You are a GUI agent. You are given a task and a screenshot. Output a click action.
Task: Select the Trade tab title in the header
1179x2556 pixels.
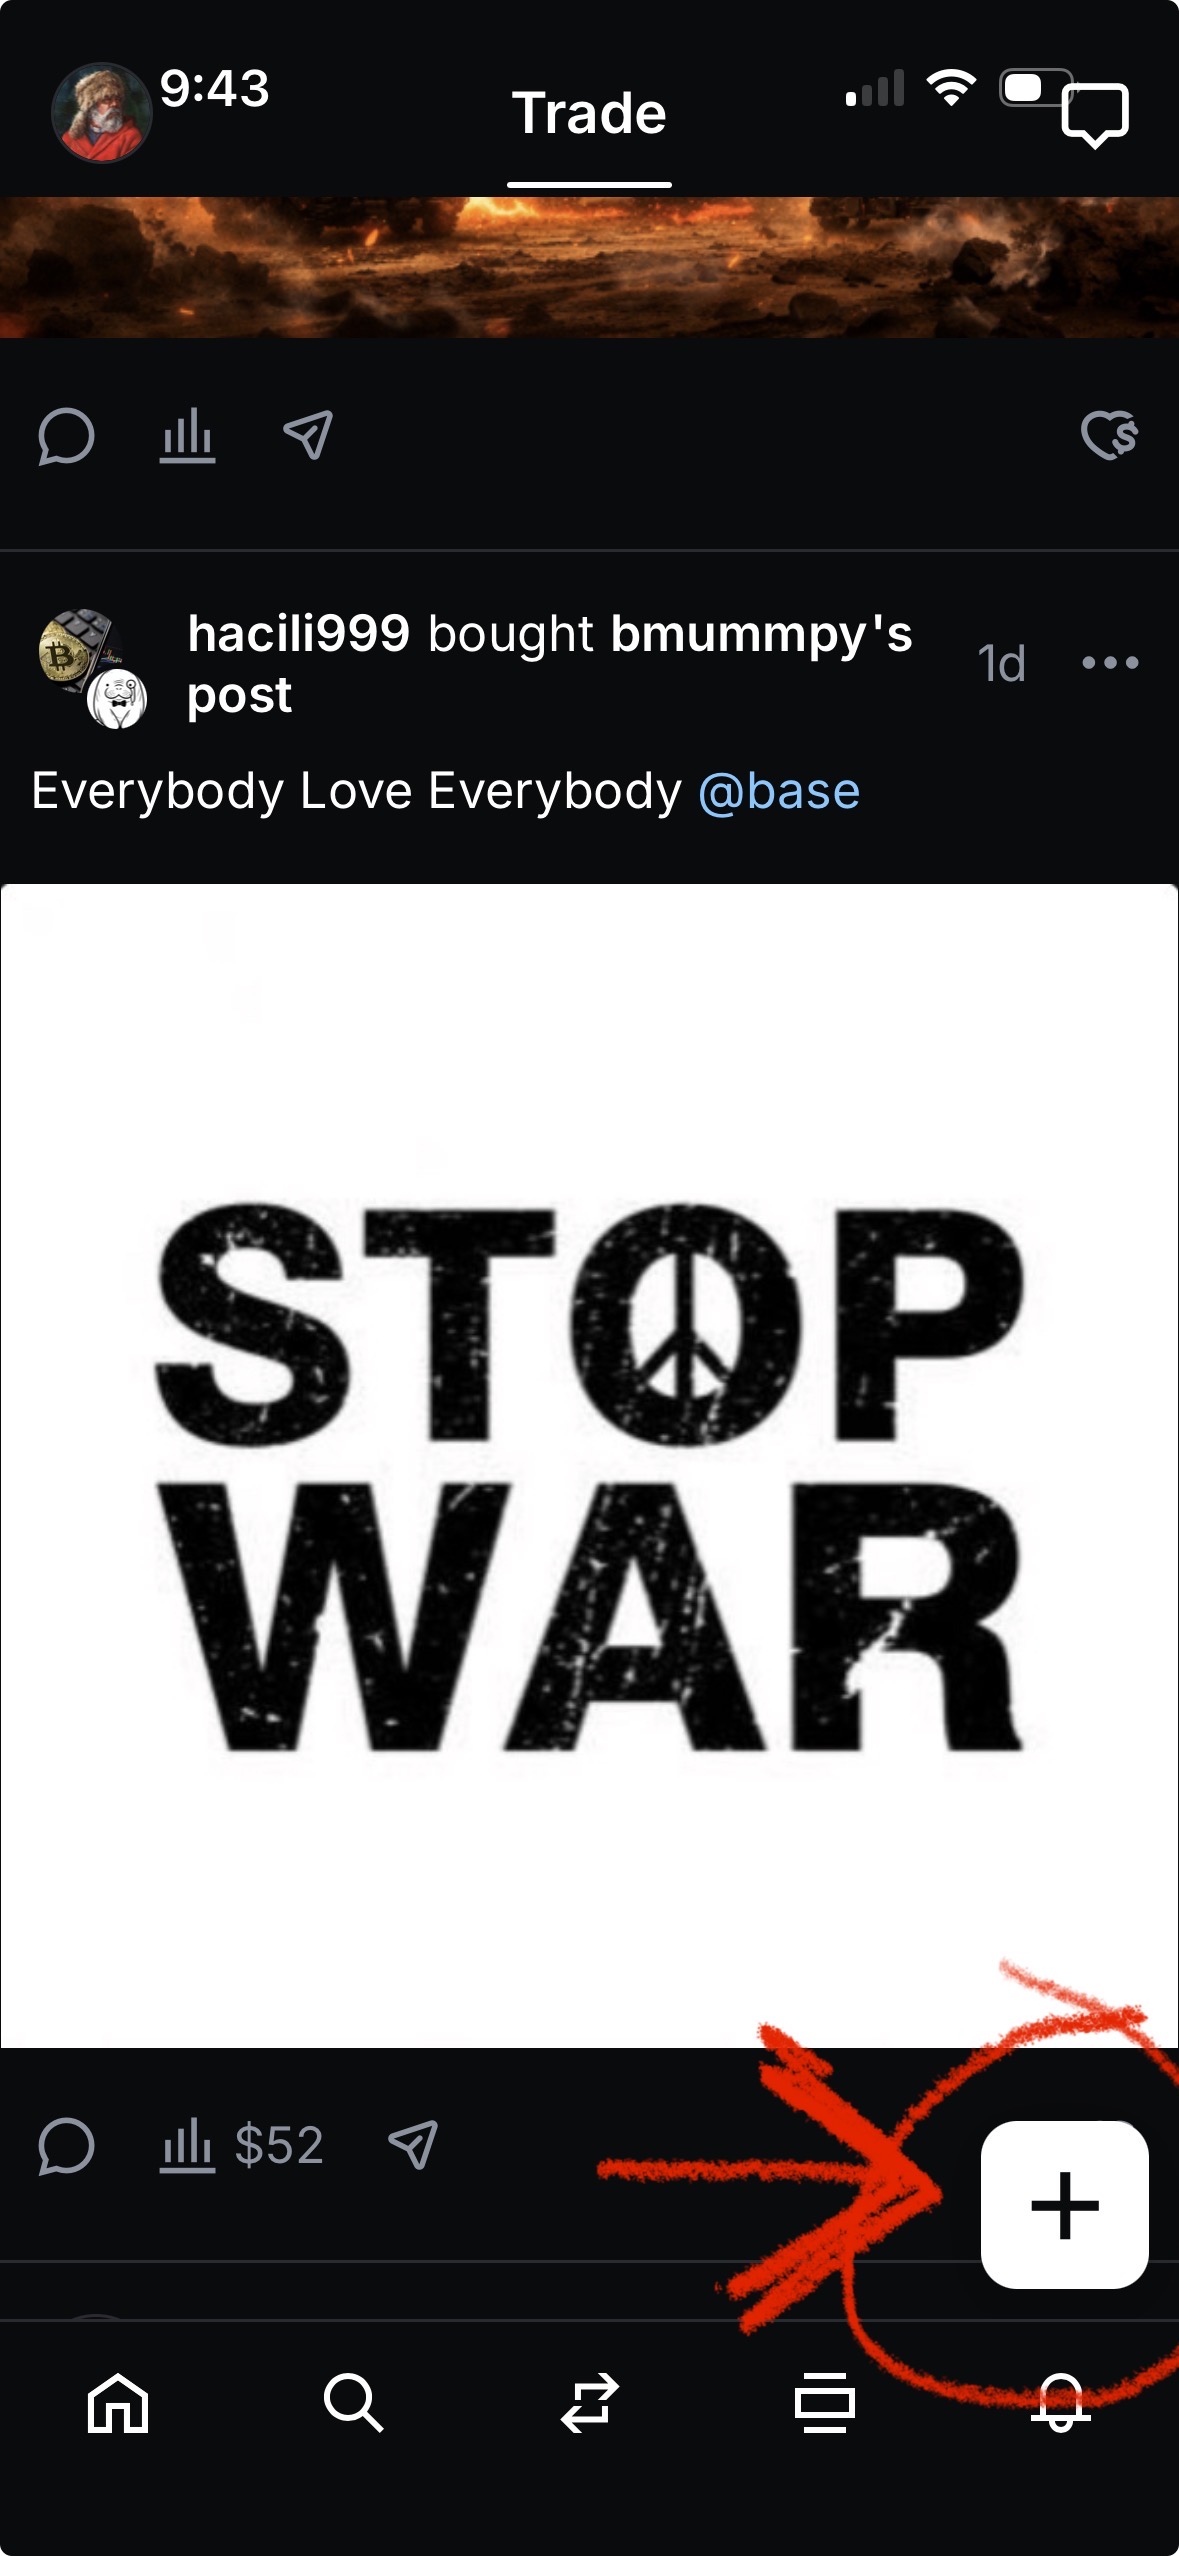click(589, 114)
